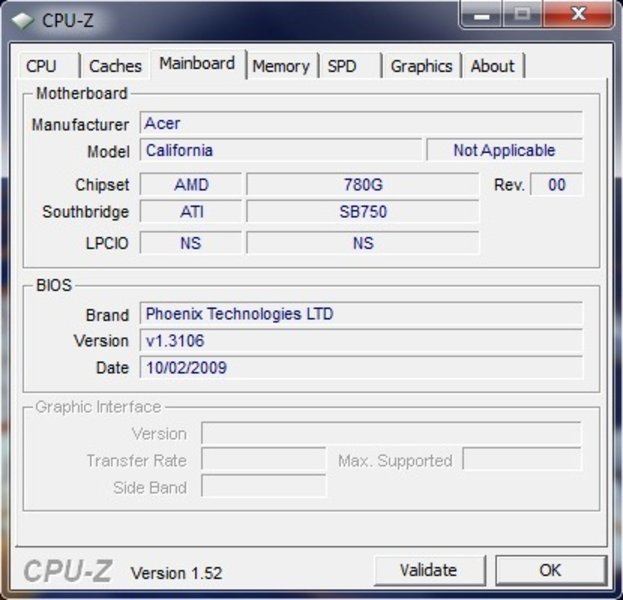The image size is (623, 600).
Task: Click the disabled maximize button
Action: point(523,14)
